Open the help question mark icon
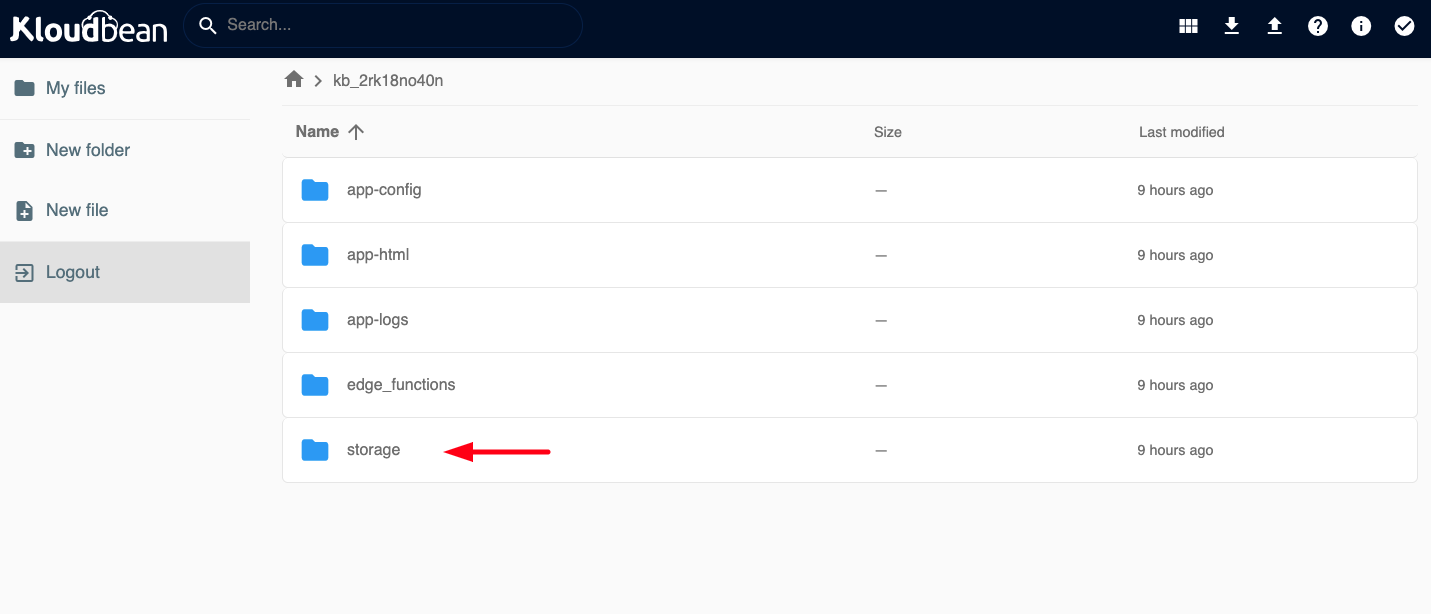The image size is (1431, 614). (1318, 27)
